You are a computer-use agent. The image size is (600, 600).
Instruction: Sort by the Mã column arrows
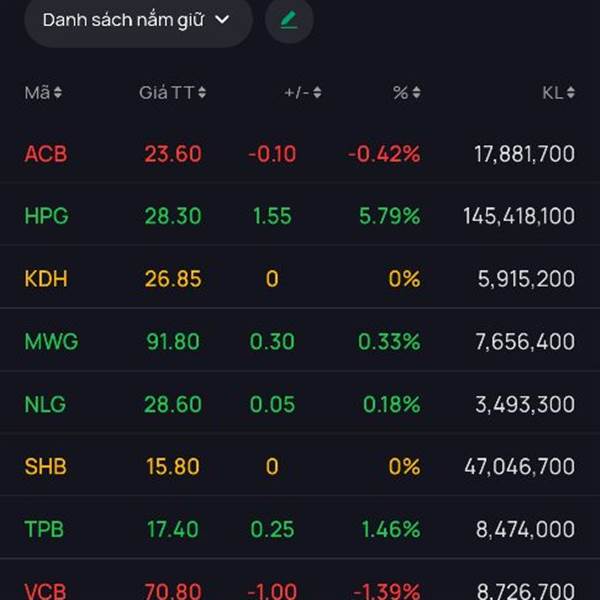point(58,93)
